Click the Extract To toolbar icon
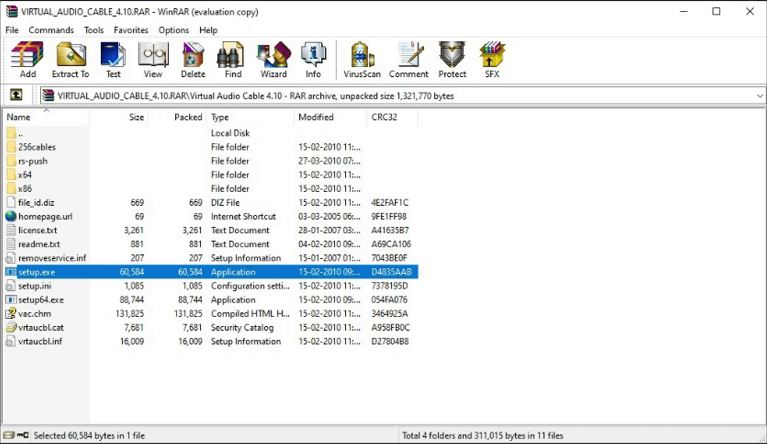767x444 pixels. [x=70, y=60]
